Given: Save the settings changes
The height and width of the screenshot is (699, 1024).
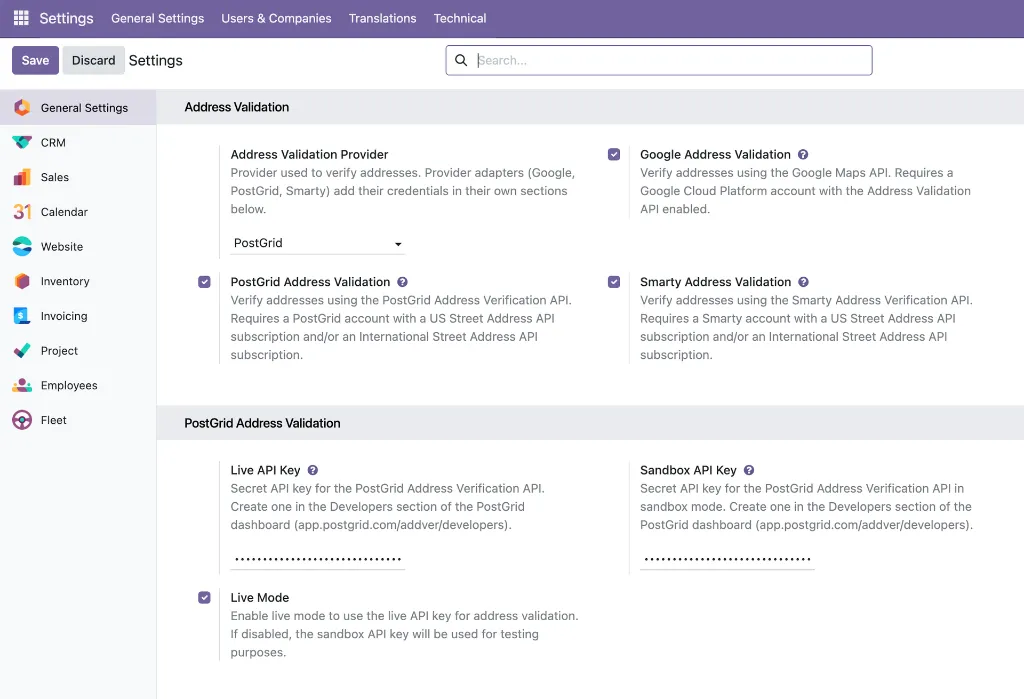Looking at the screenshot, I should pos(35,60).
